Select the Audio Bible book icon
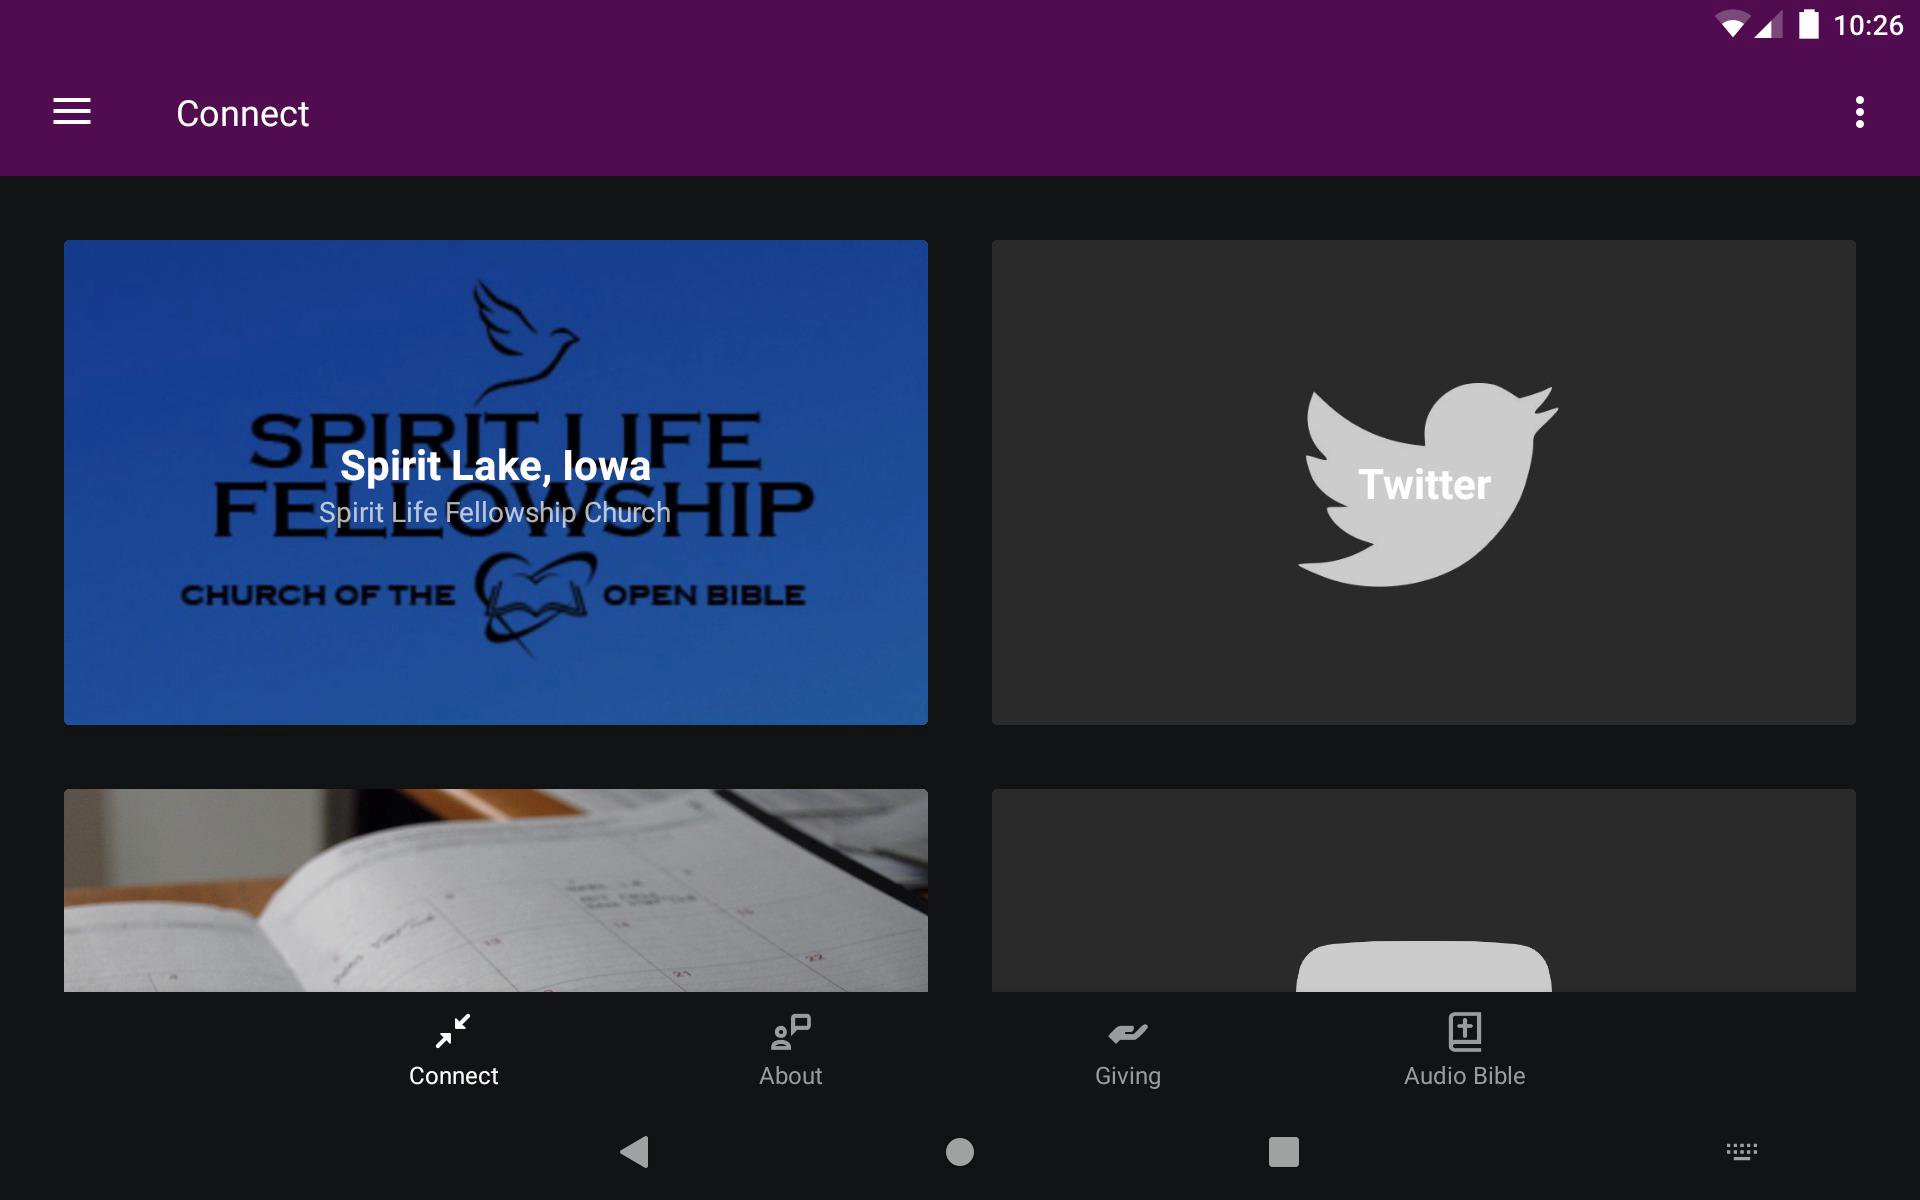Image resolution: width=1920 pixels, height=1200 pixels. (x=1464, y=1031)
